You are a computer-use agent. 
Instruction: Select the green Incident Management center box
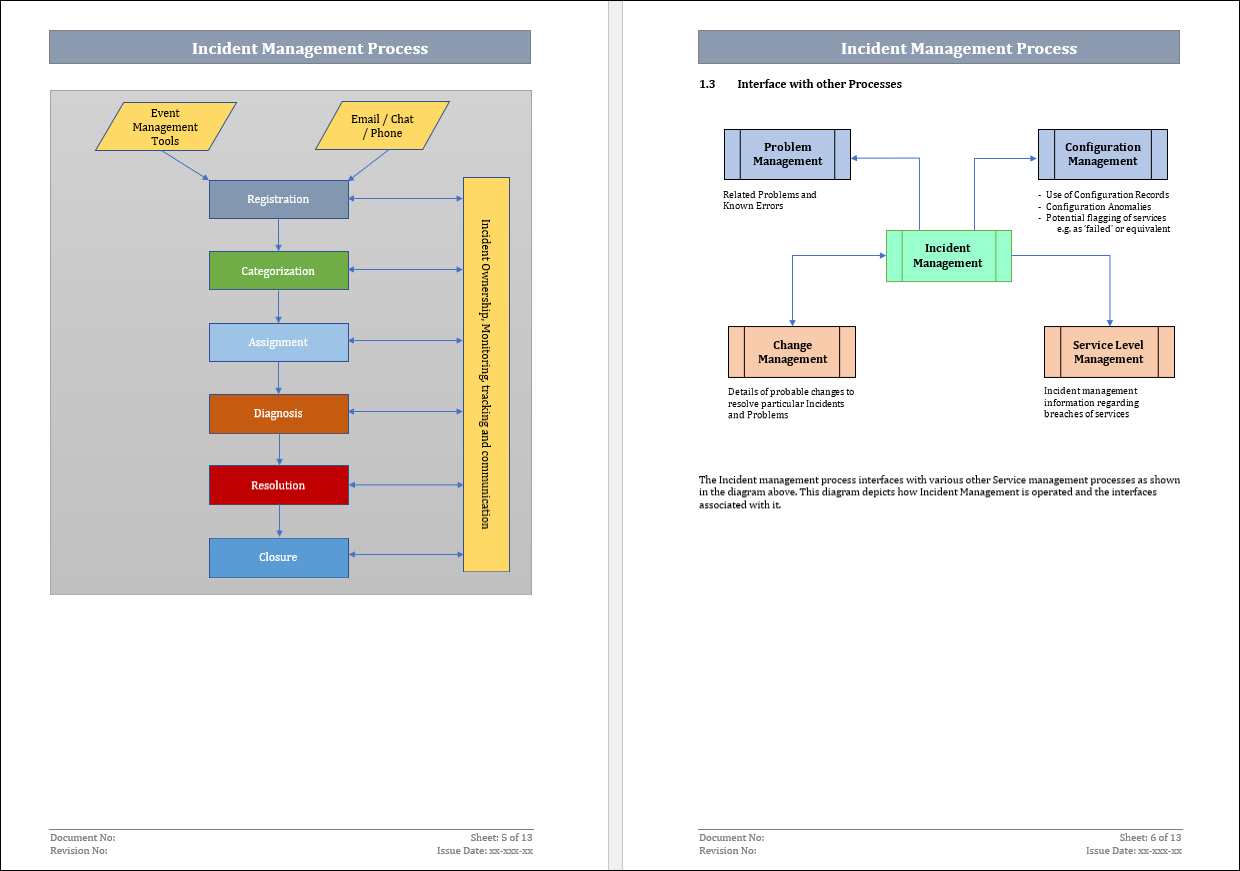(x=948, y=256)
